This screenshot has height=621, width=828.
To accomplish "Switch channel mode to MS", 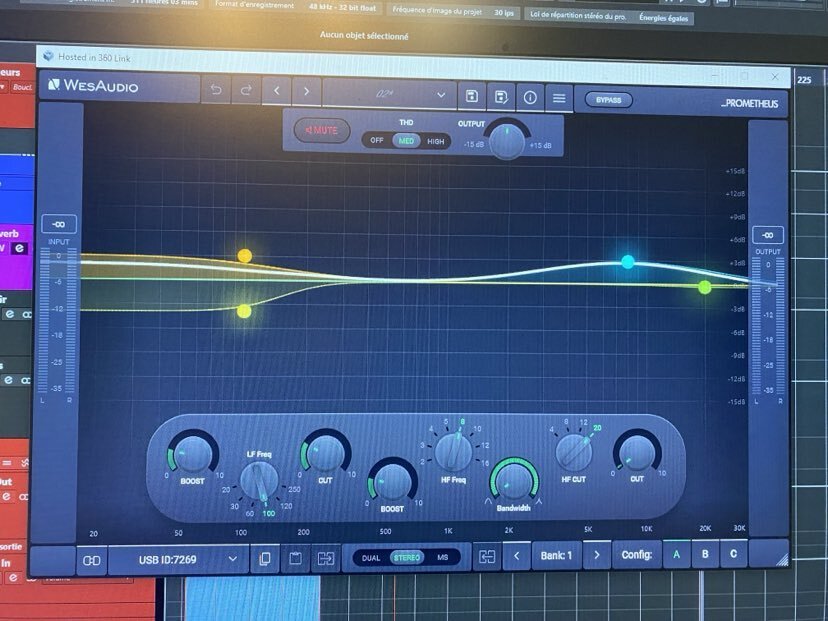I will coord(443,557).
